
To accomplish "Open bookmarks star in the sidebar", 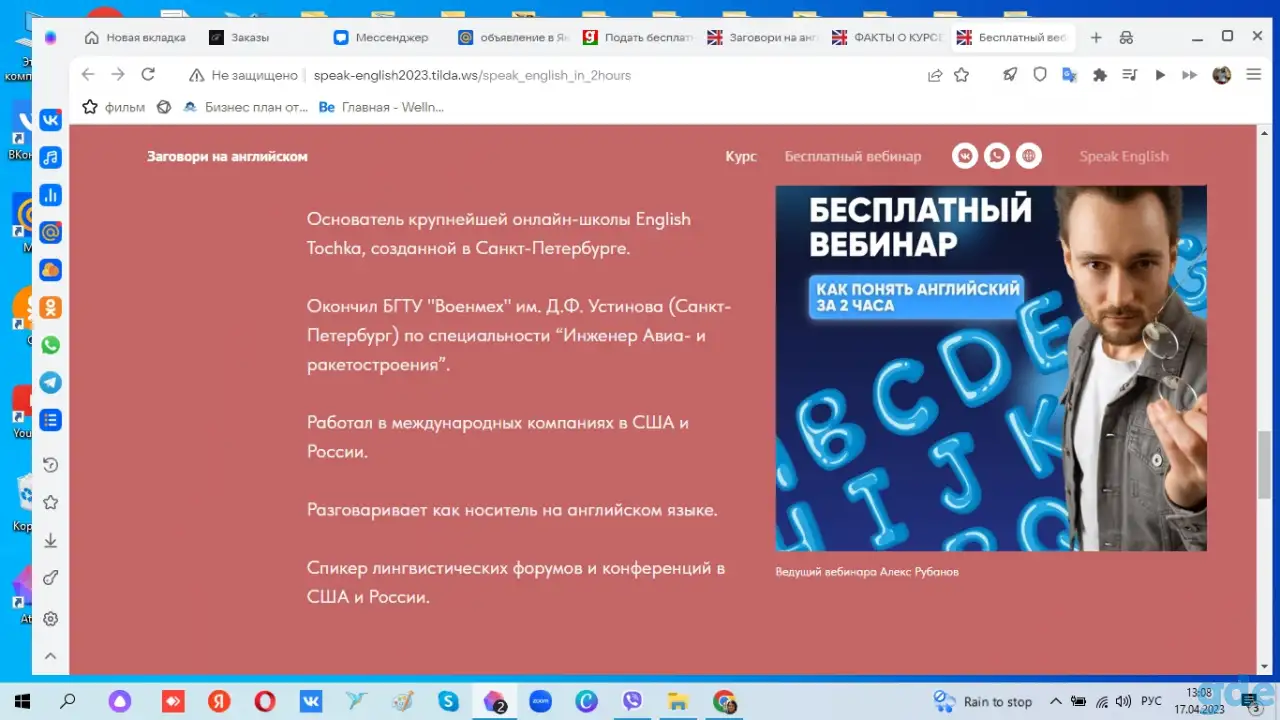I will [50, 503].
